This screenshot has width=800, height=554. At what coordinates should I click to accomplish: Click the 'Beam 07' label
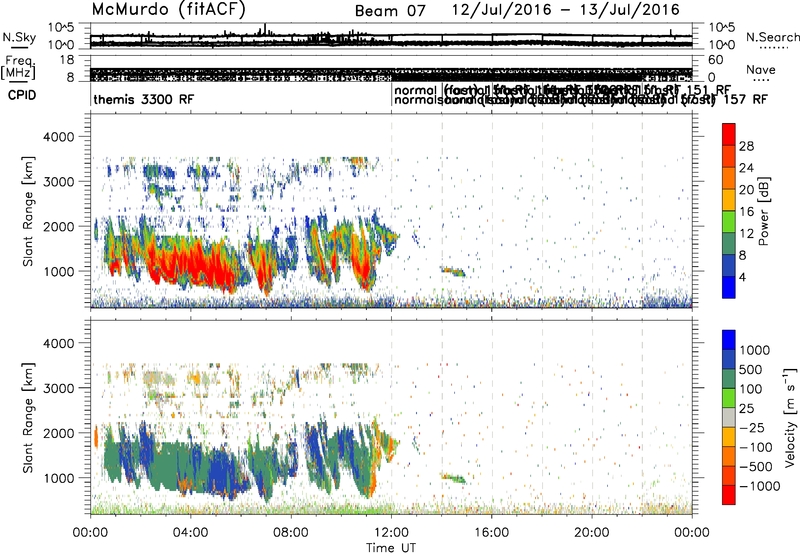tap(390, 11)
